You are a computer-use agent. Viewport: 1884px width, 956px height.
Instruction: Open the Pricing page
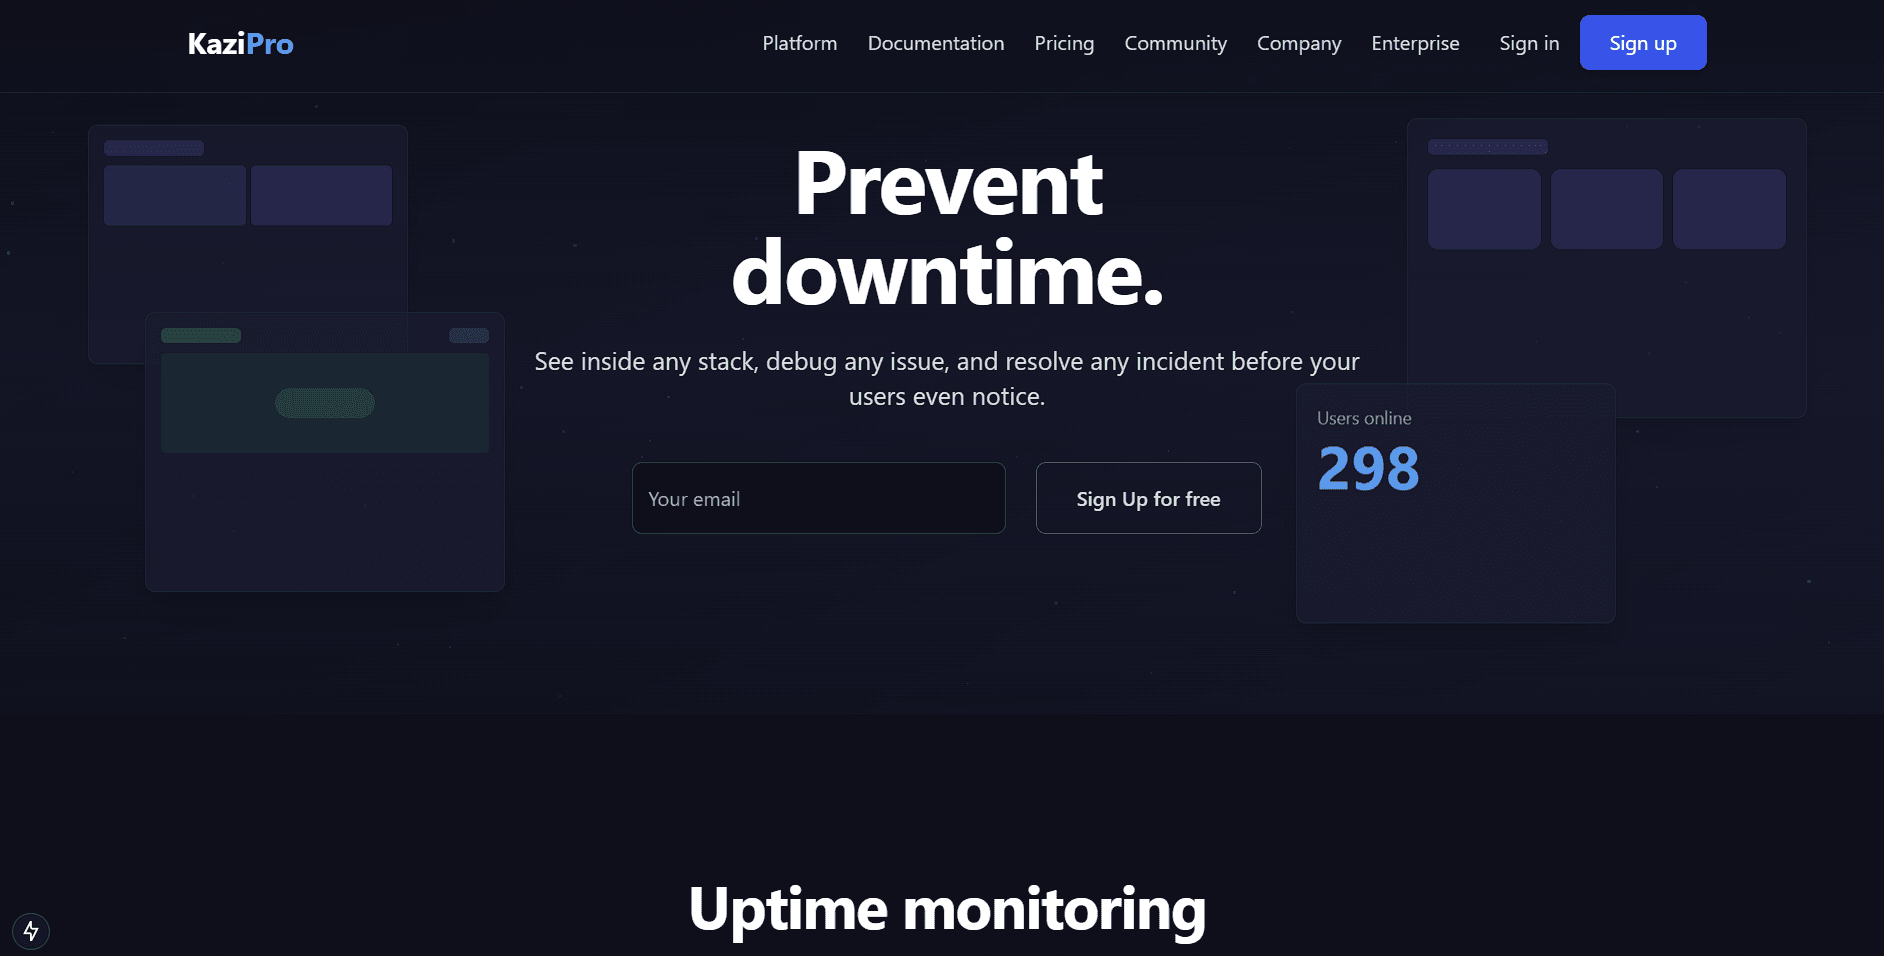point(1064,43)
